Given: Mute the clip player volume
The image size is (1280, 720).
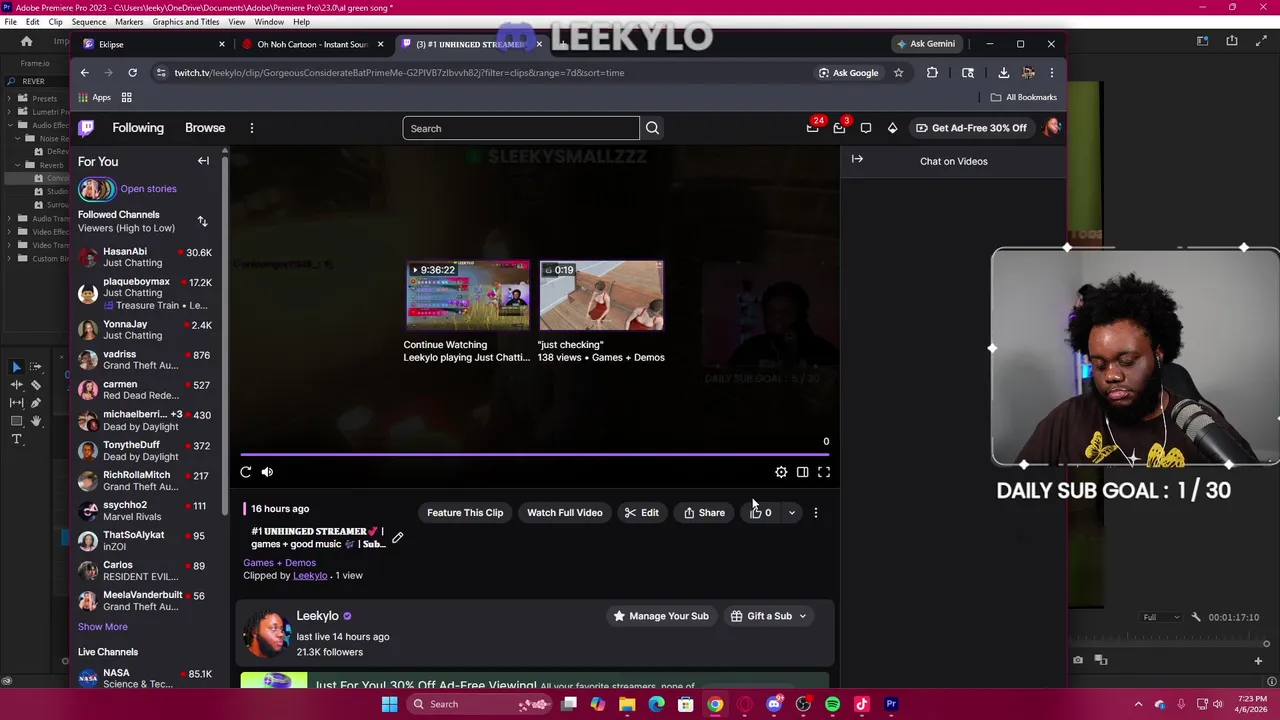Looking at the screenshot, I should [267, 472].
